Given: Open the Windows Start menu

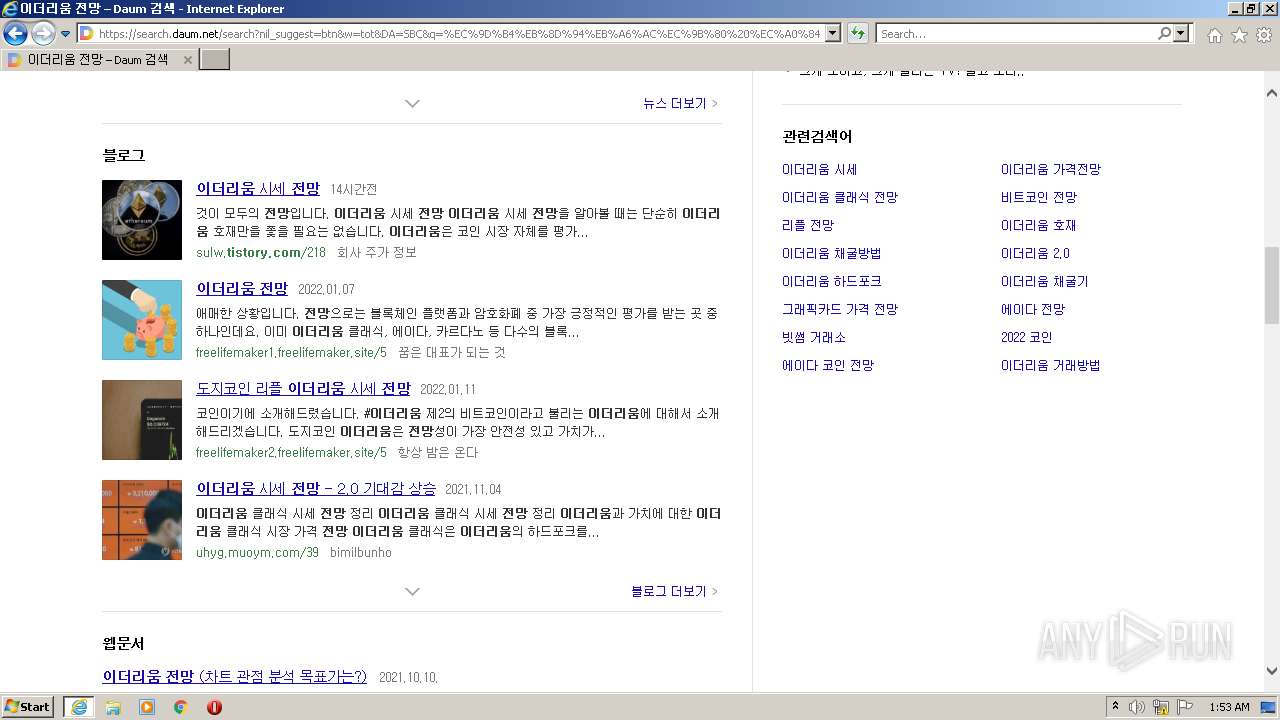Looking at the screenshot, I should 28,707.
